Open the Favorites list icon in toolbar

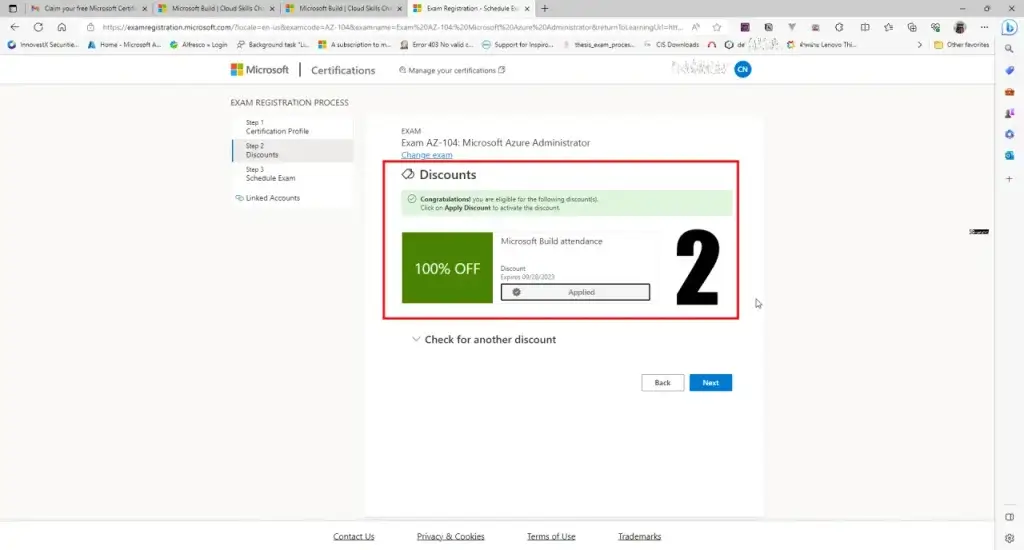click(x=888, y=27)
